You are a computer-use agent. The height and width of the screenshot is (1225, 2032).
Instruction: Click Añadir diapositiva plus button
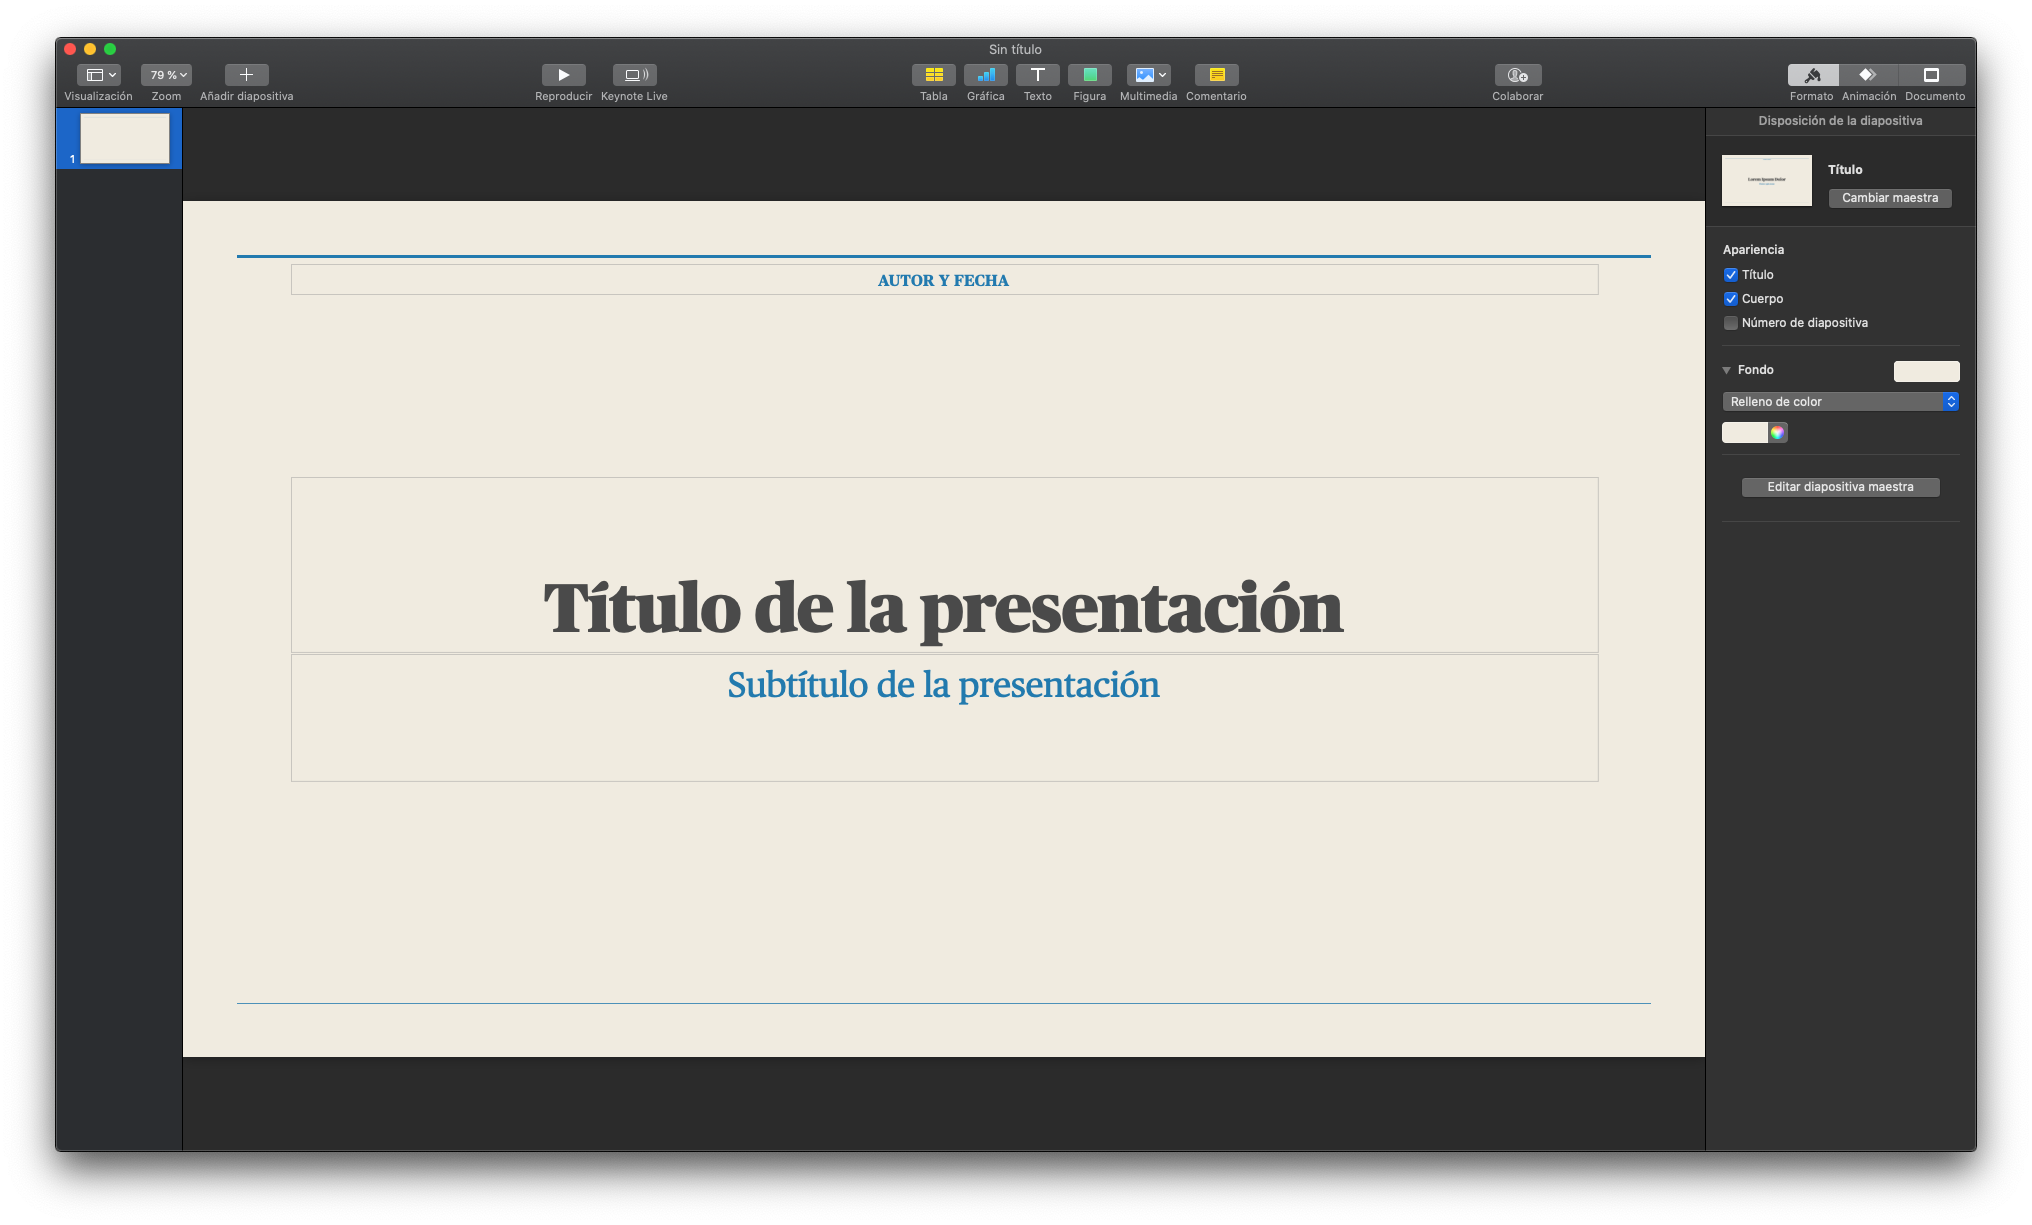coord(246,75)
